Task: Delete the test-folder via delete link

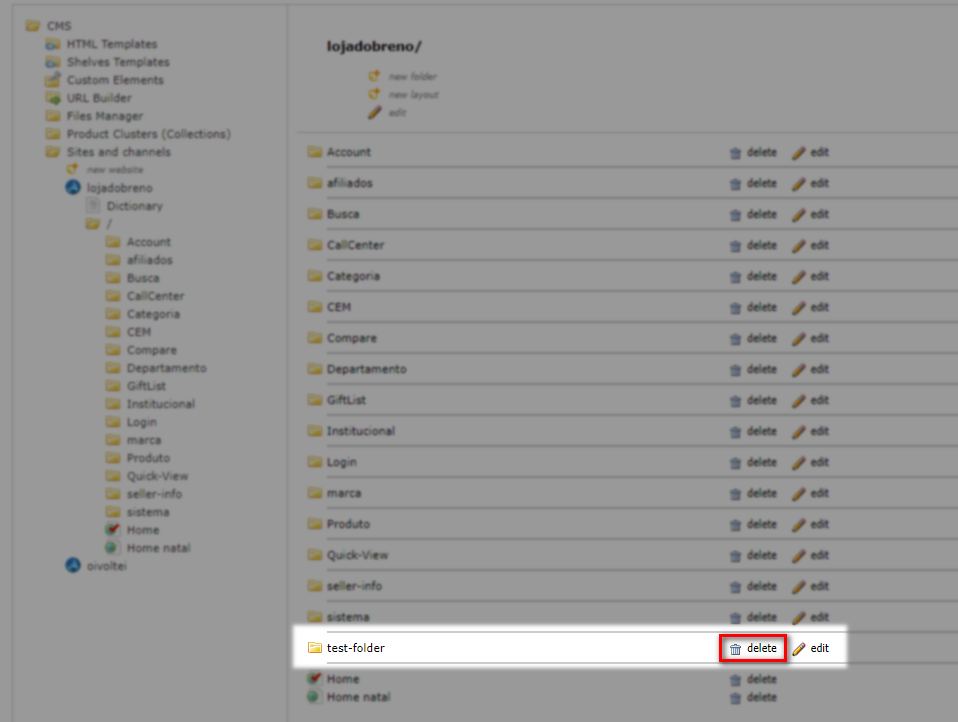Action: (x=761, y=648)
